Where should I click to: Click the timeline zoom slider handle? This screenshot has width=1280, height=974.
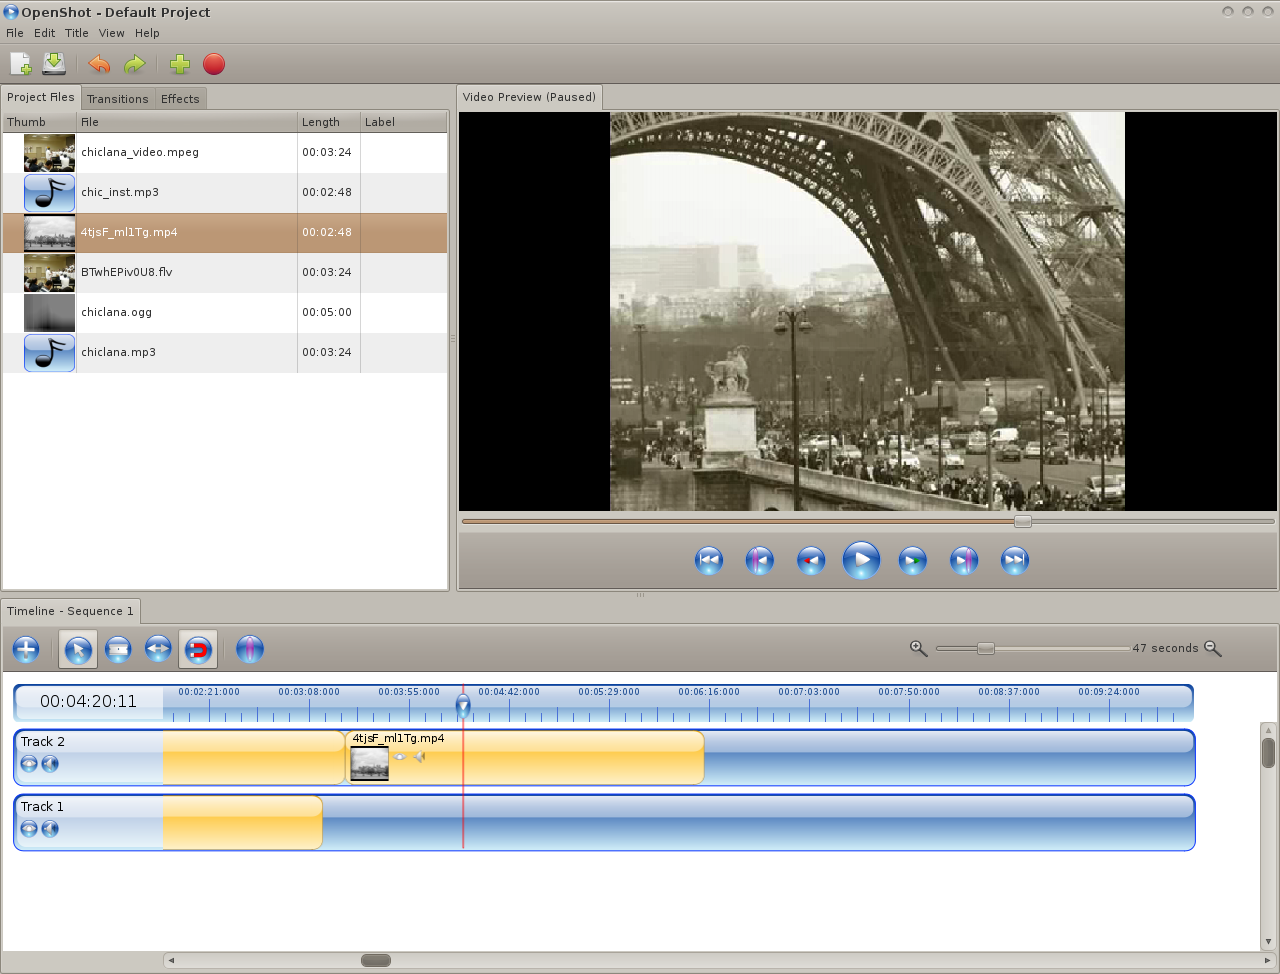click(x=986, y=648)
